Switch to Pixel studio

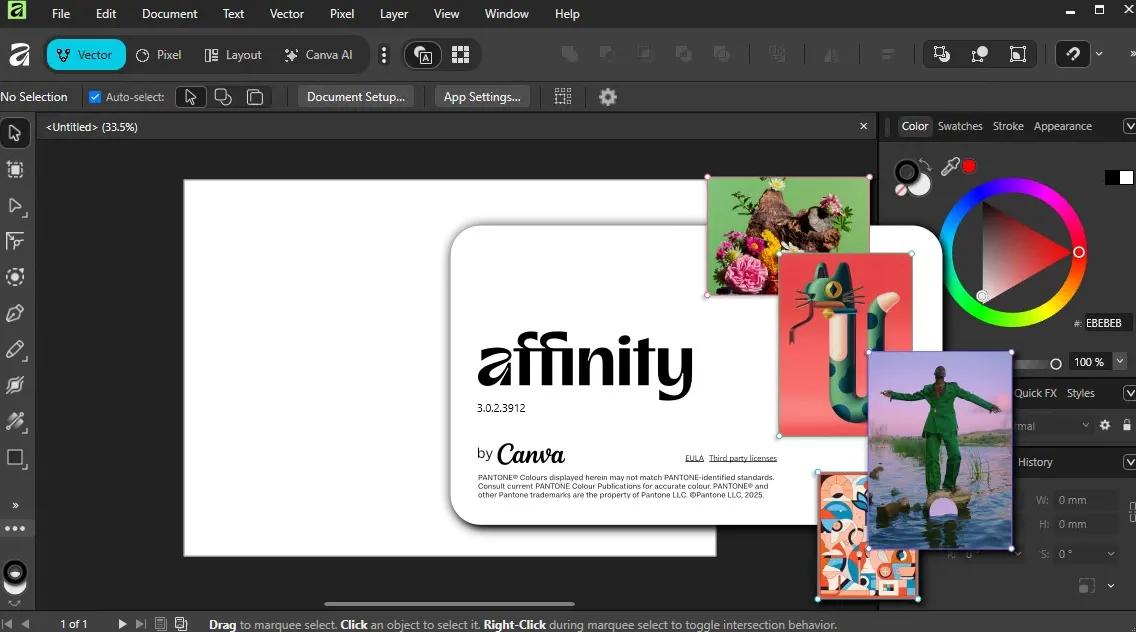[159, 55]
